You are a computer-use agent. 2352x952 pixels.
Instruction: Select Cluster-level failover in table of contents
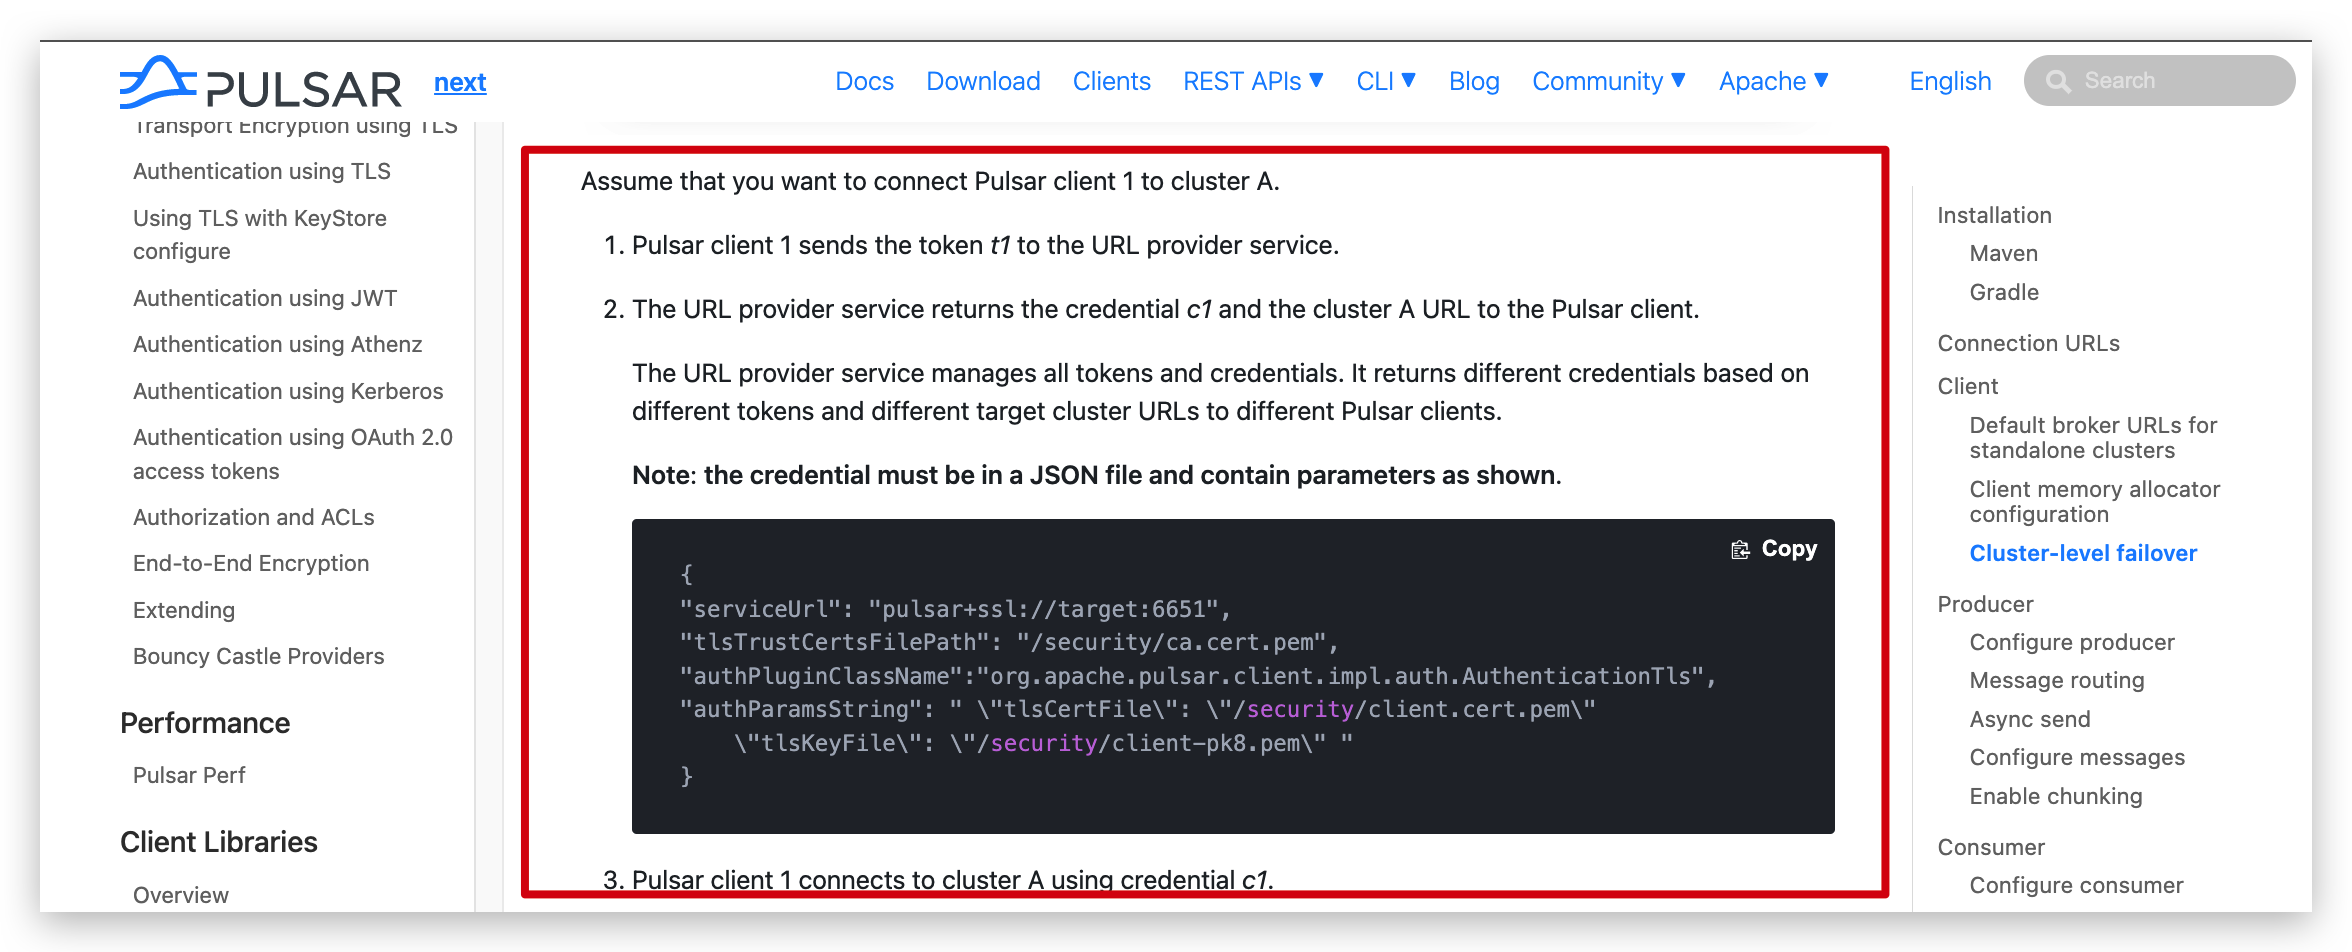pos(2083,553)
